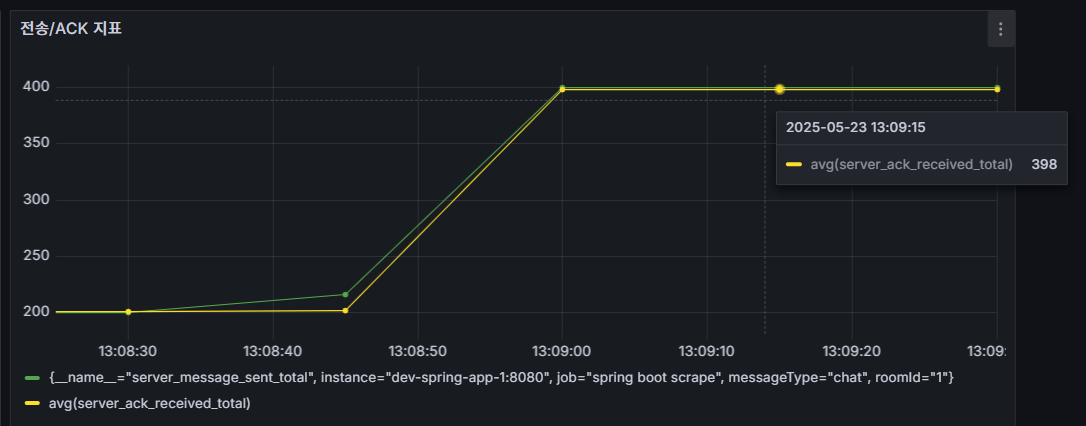Viewport: 1086px width, 426px height.
Task: Click the 전송/ACK 지표 panel title
Action: click(71, 29)
